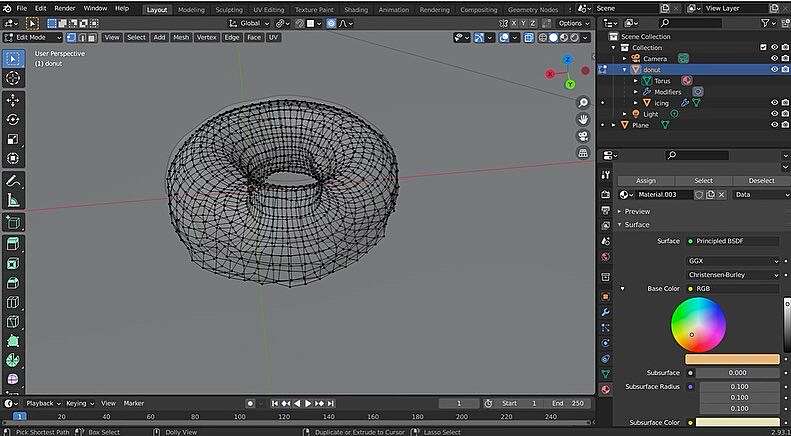
Task: Select the Annotate tool
Action: coord(14,181)
